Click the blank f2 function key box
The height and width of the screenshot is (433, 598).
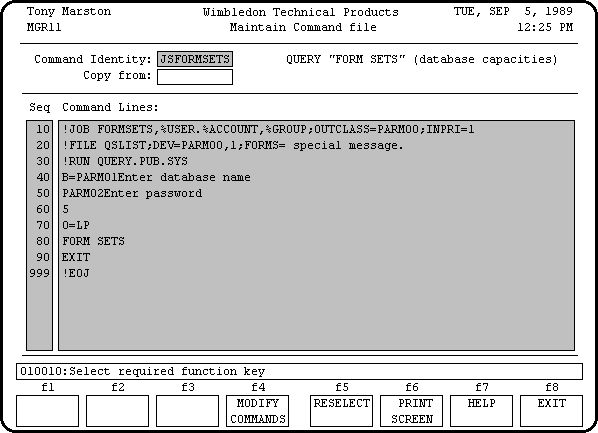pyautogui.click(x=117, y=411)
